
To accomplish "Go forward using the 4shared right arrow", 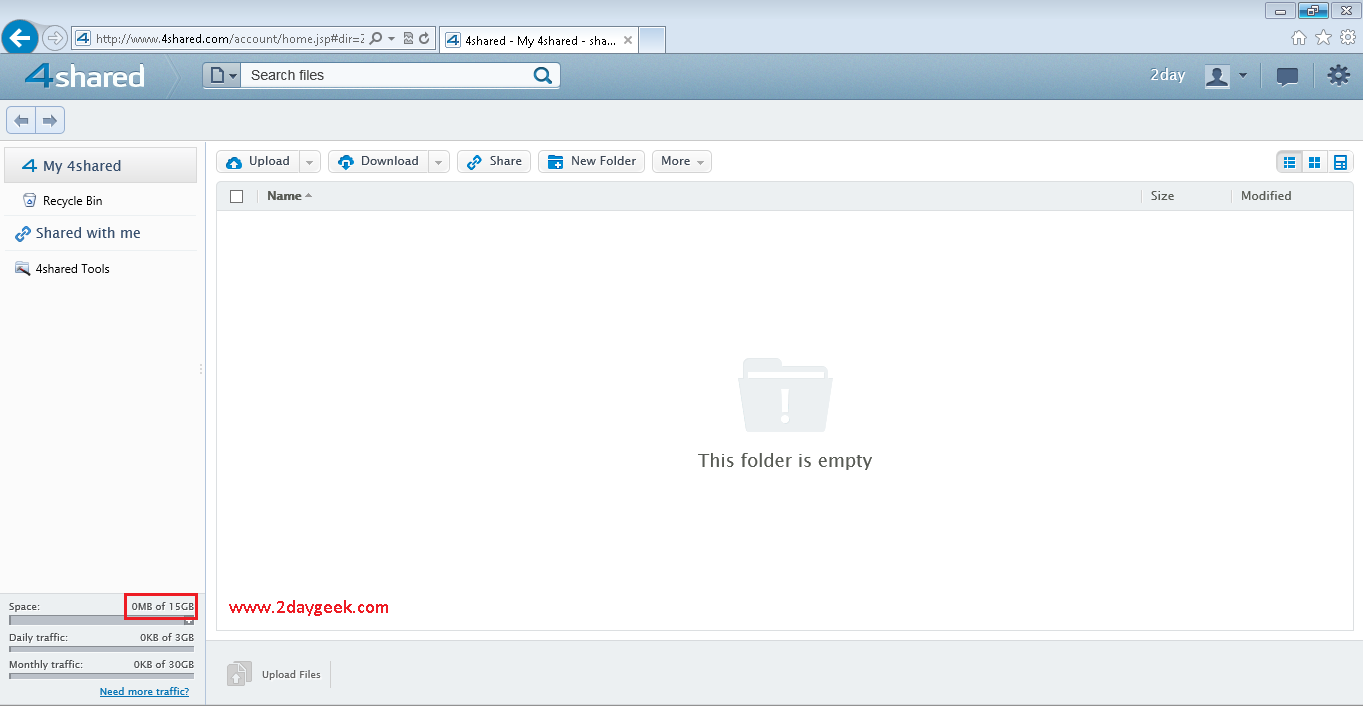I will pyautogui.click(x=50, y=120).
